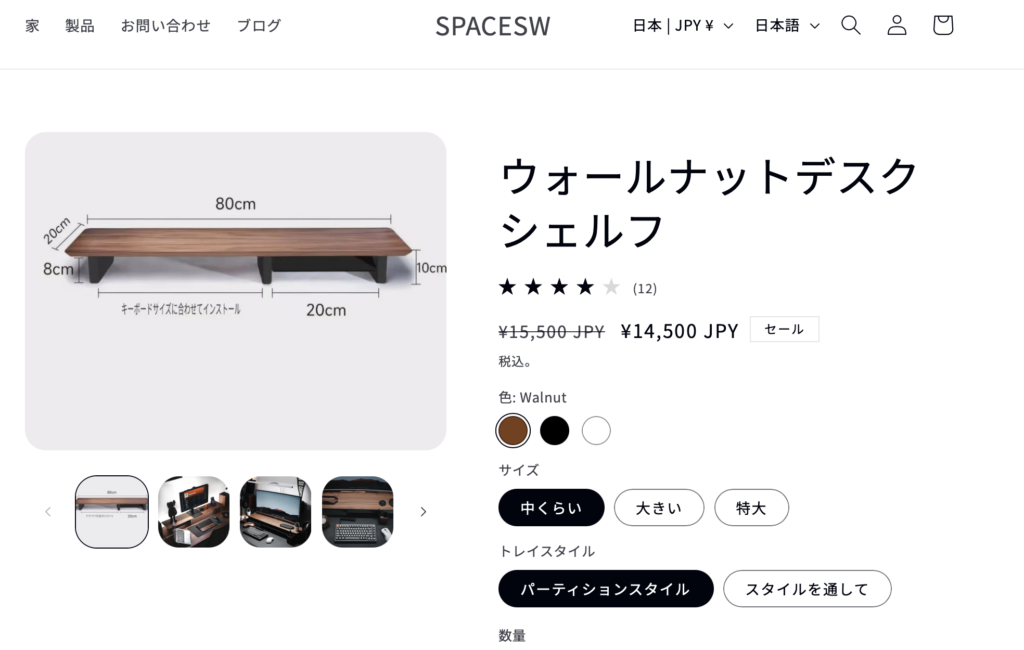
Task: View the keyboard close-up thumbnail
Action: click(357, 512)
